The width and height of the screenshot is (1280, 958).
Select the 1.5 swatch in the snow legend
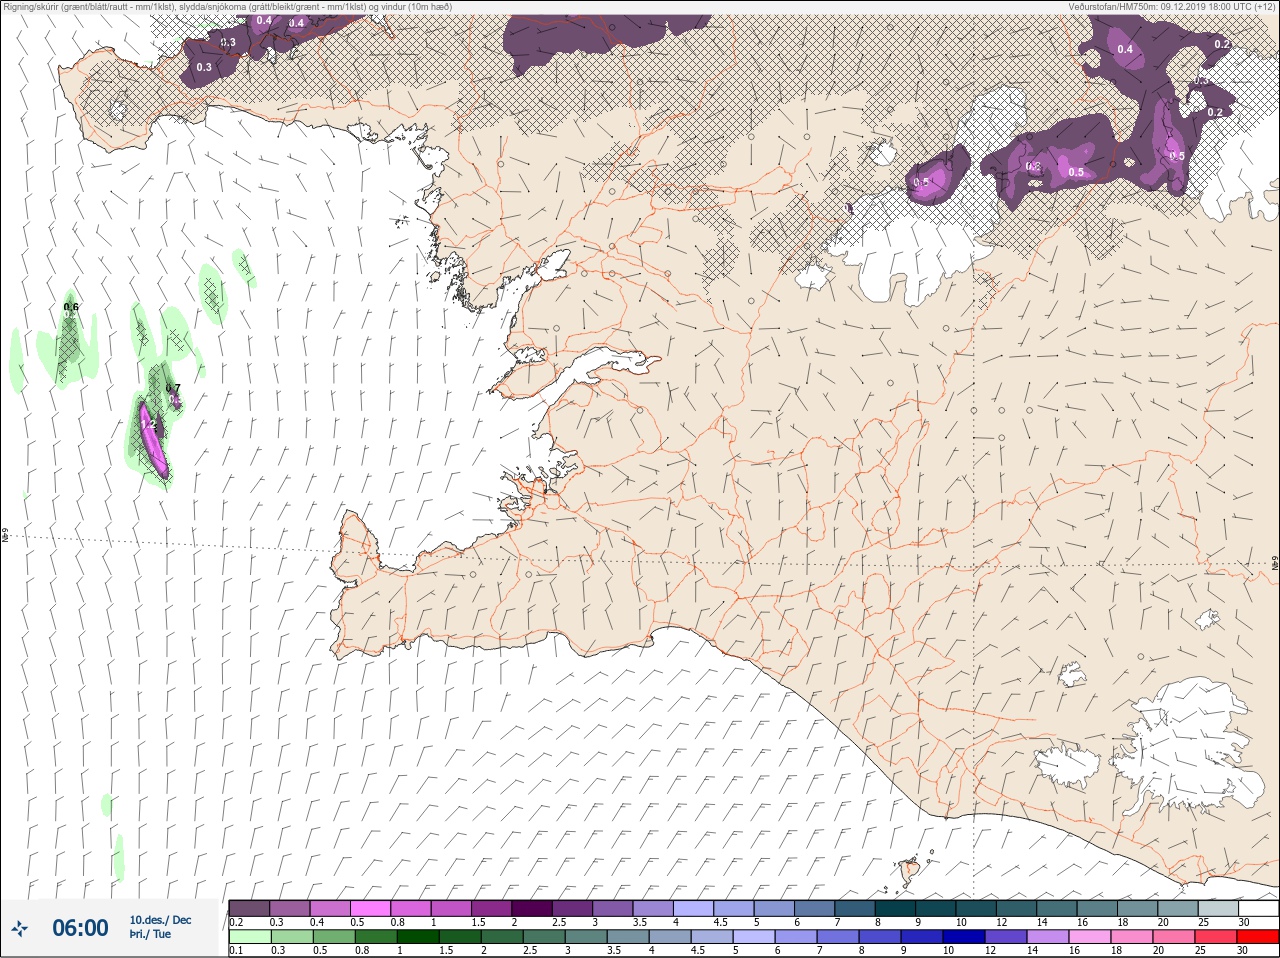(x=492, y=908)
